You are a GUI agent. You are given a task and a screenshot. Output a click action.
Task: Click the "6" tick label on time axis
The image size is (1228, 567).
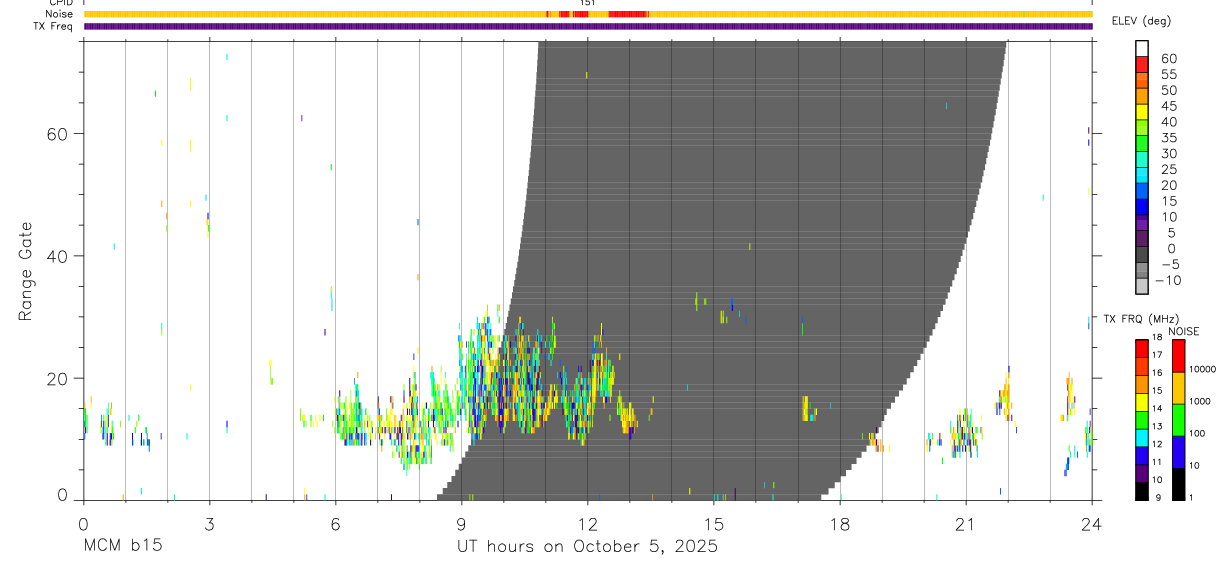coord(335,524)
